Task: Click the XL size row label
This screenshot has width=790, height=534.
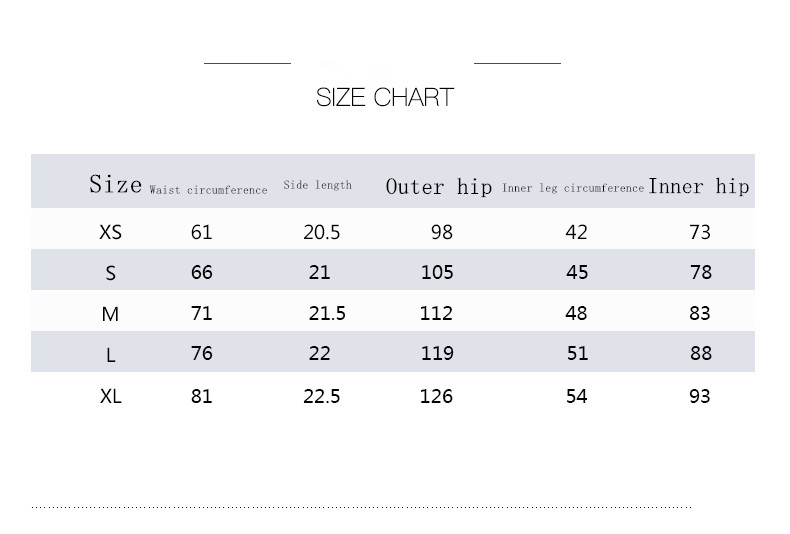Action: click(x=110, y=396)
